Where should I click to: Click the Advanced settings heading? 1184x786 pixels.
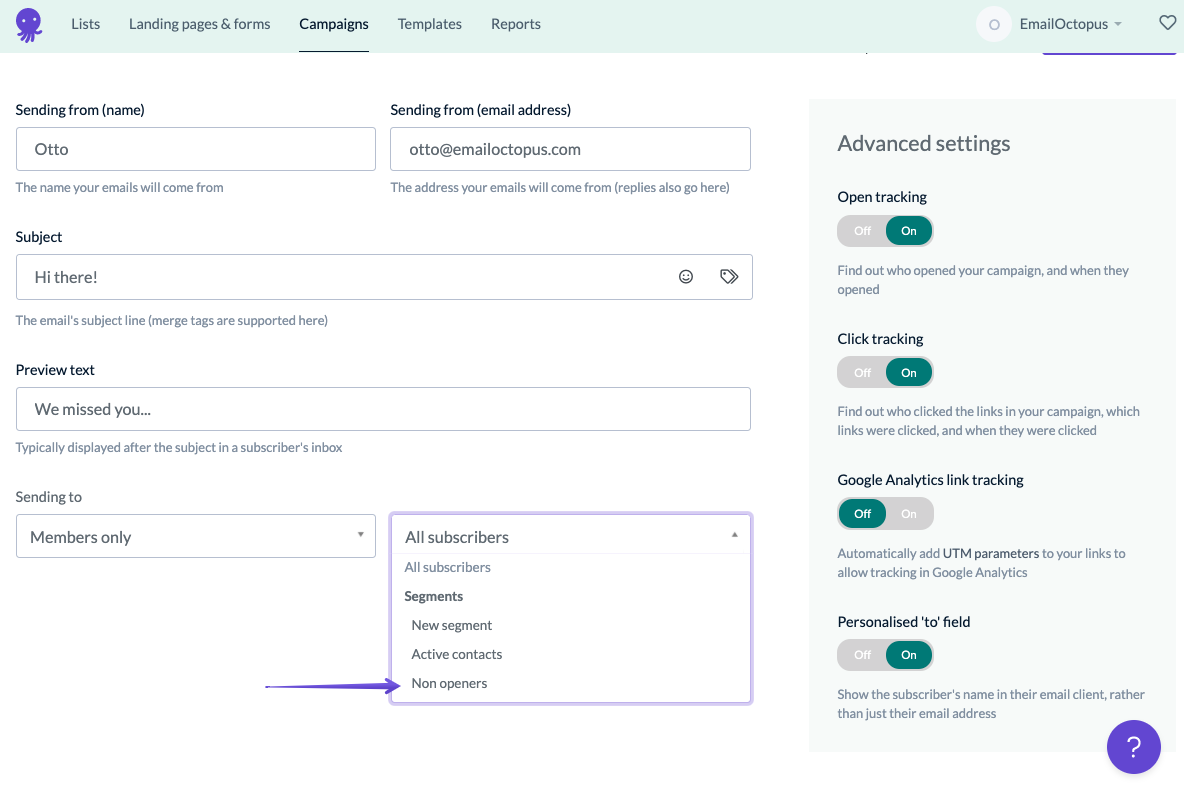[923, 143]
